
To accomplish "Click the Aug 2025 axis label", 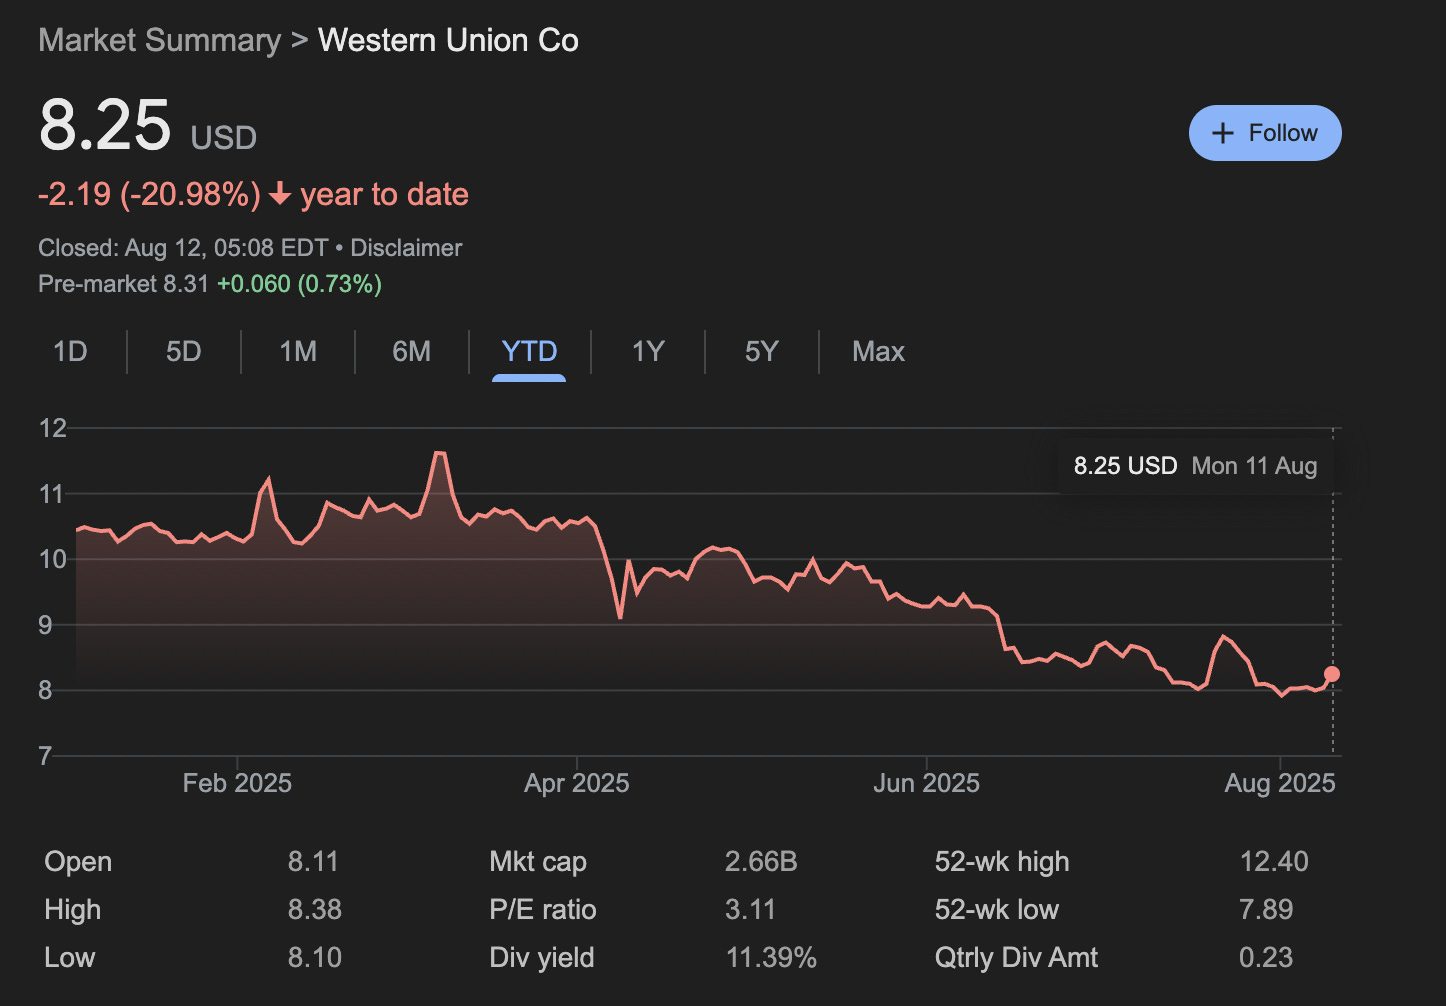I will (1279, 782).
